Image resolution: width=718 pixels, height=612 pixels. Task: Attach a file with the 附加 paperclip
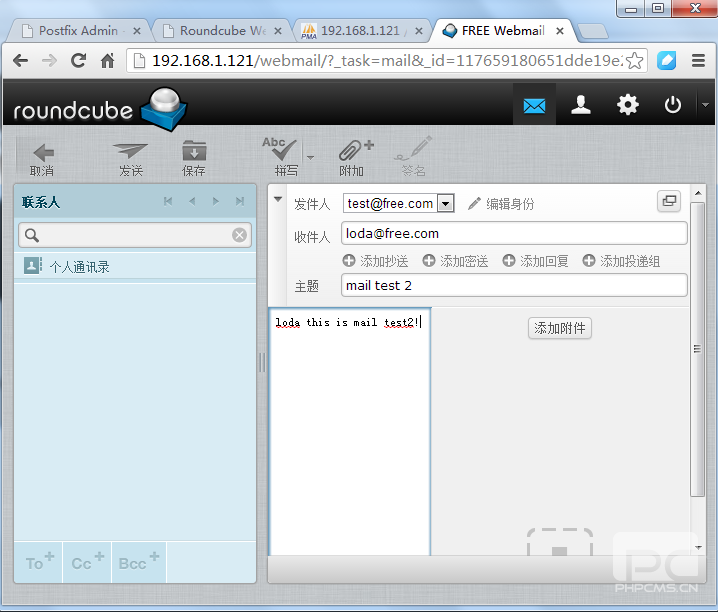point(354,157)
